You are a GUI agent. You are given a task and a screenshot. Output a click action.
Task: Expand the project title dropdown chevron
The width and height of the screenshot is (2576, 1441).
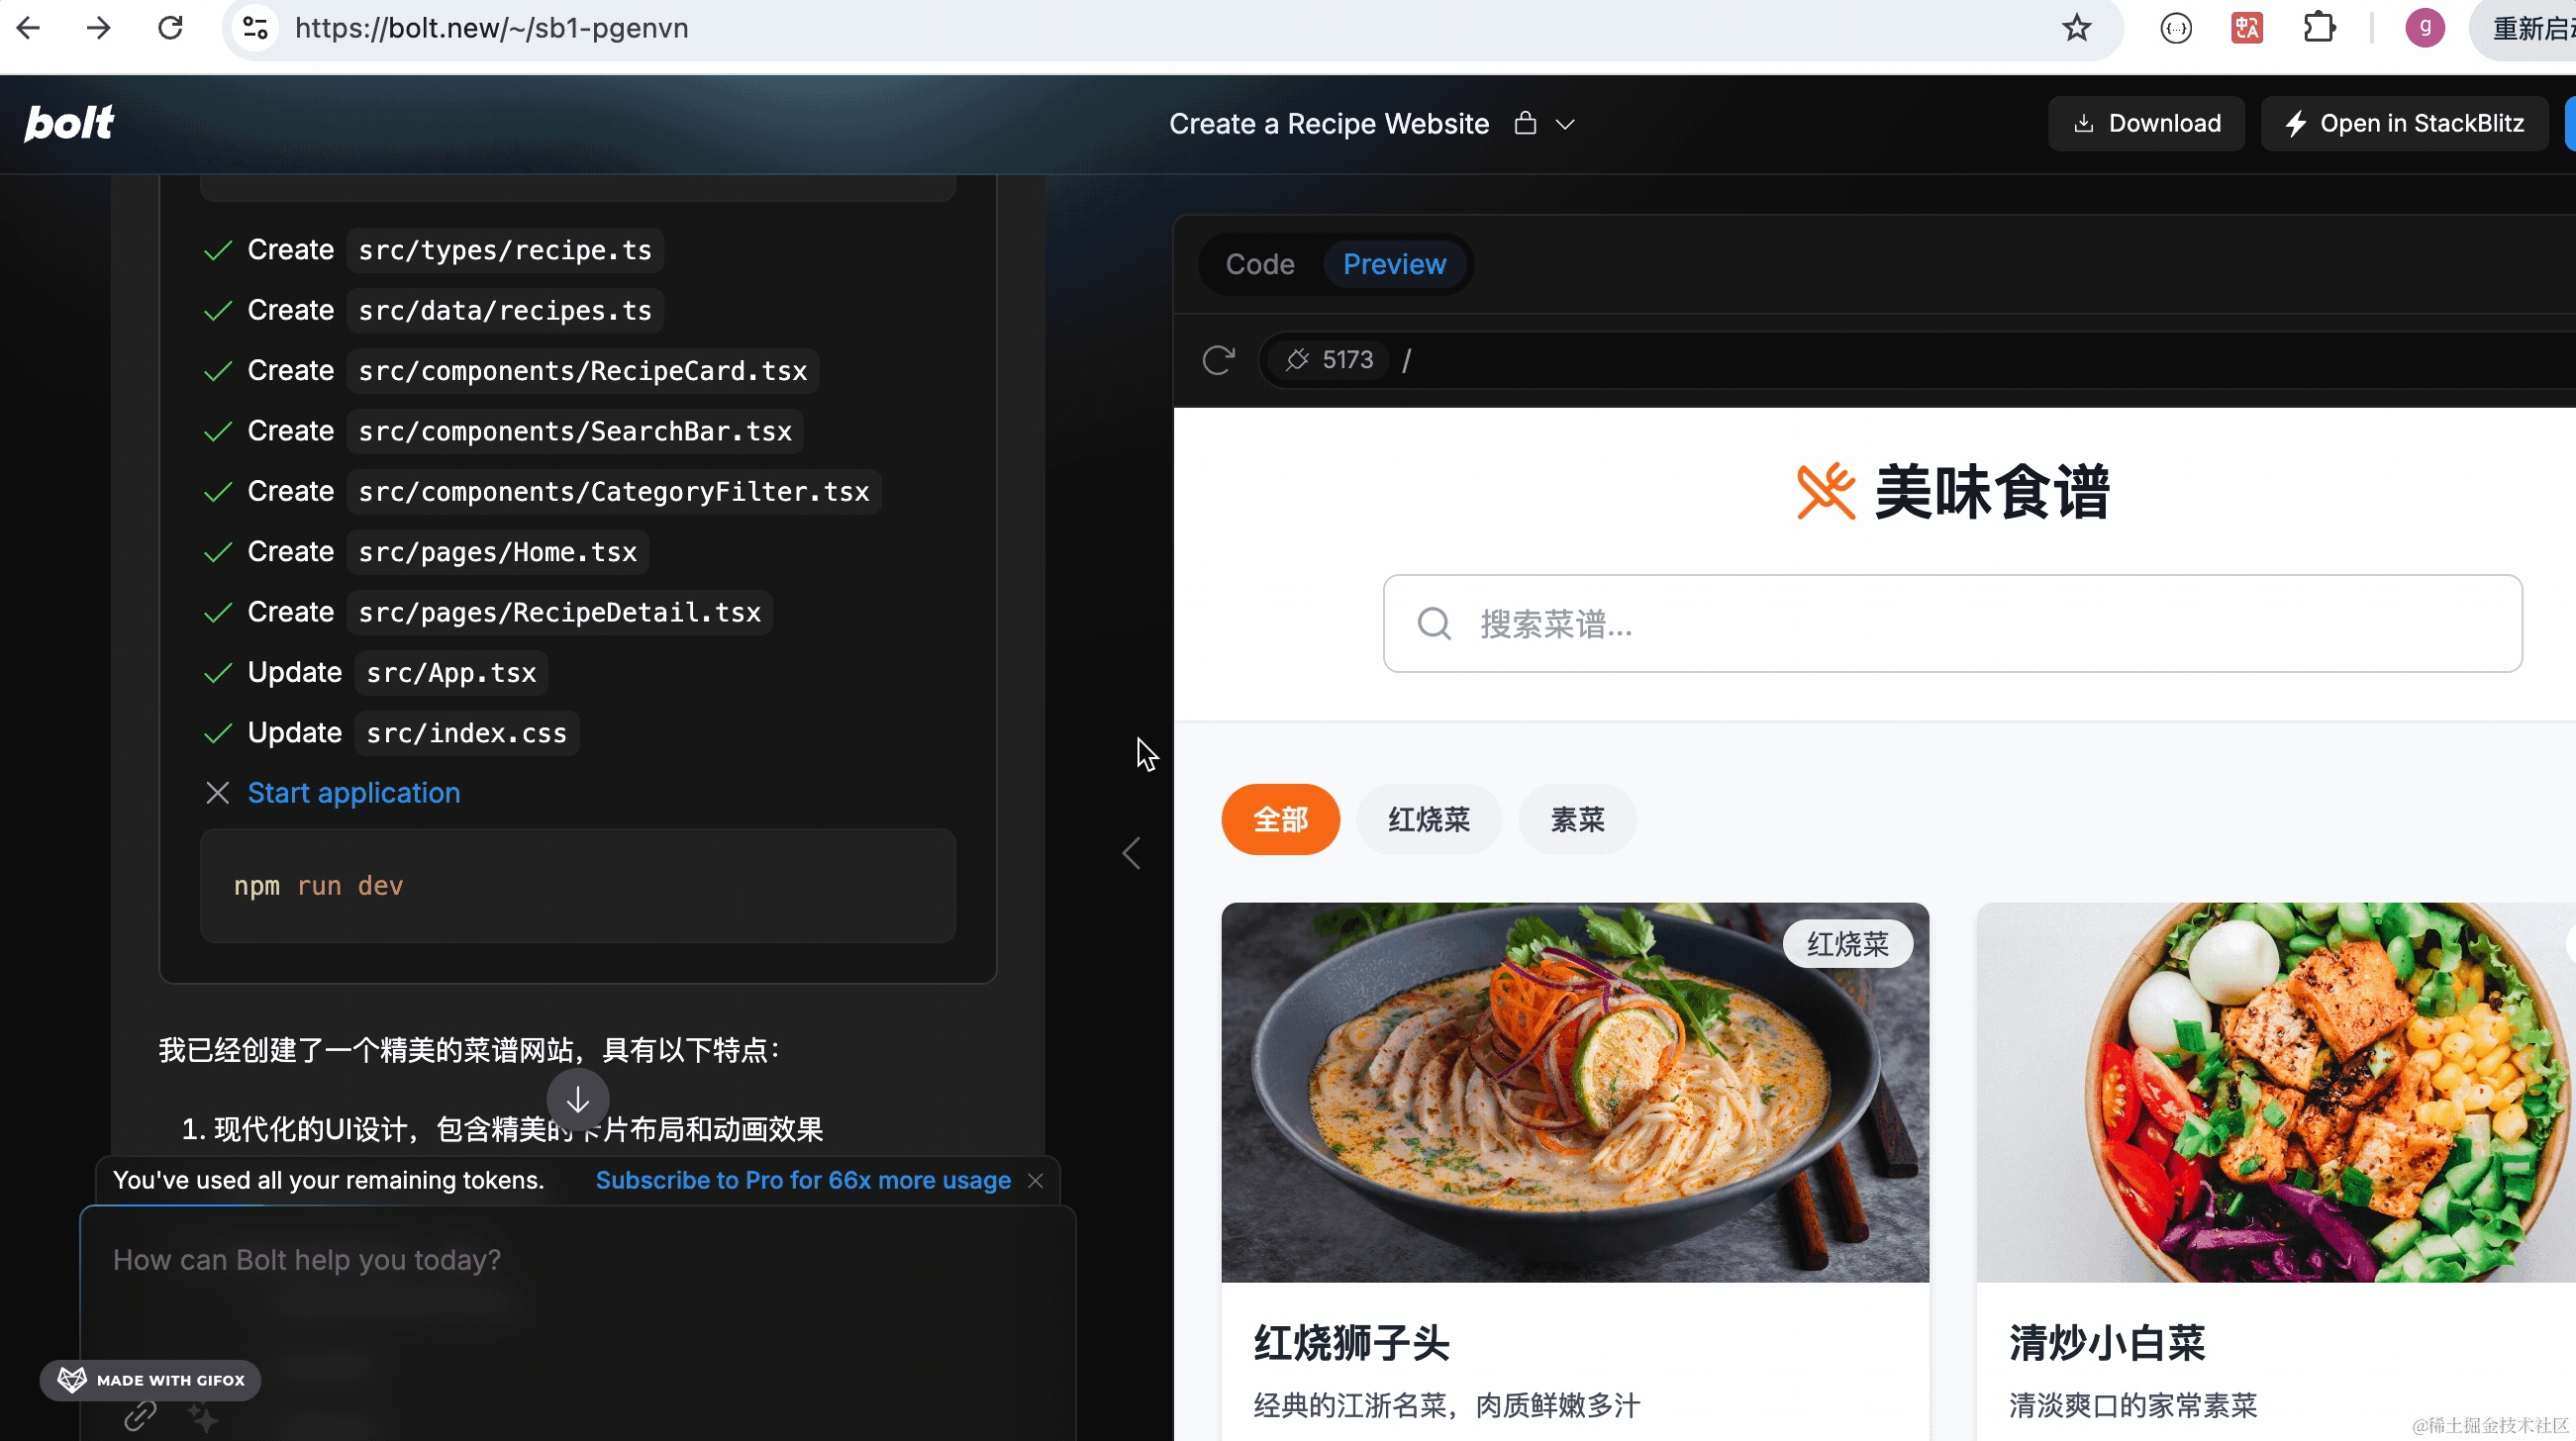click(x=1565, y=124)
